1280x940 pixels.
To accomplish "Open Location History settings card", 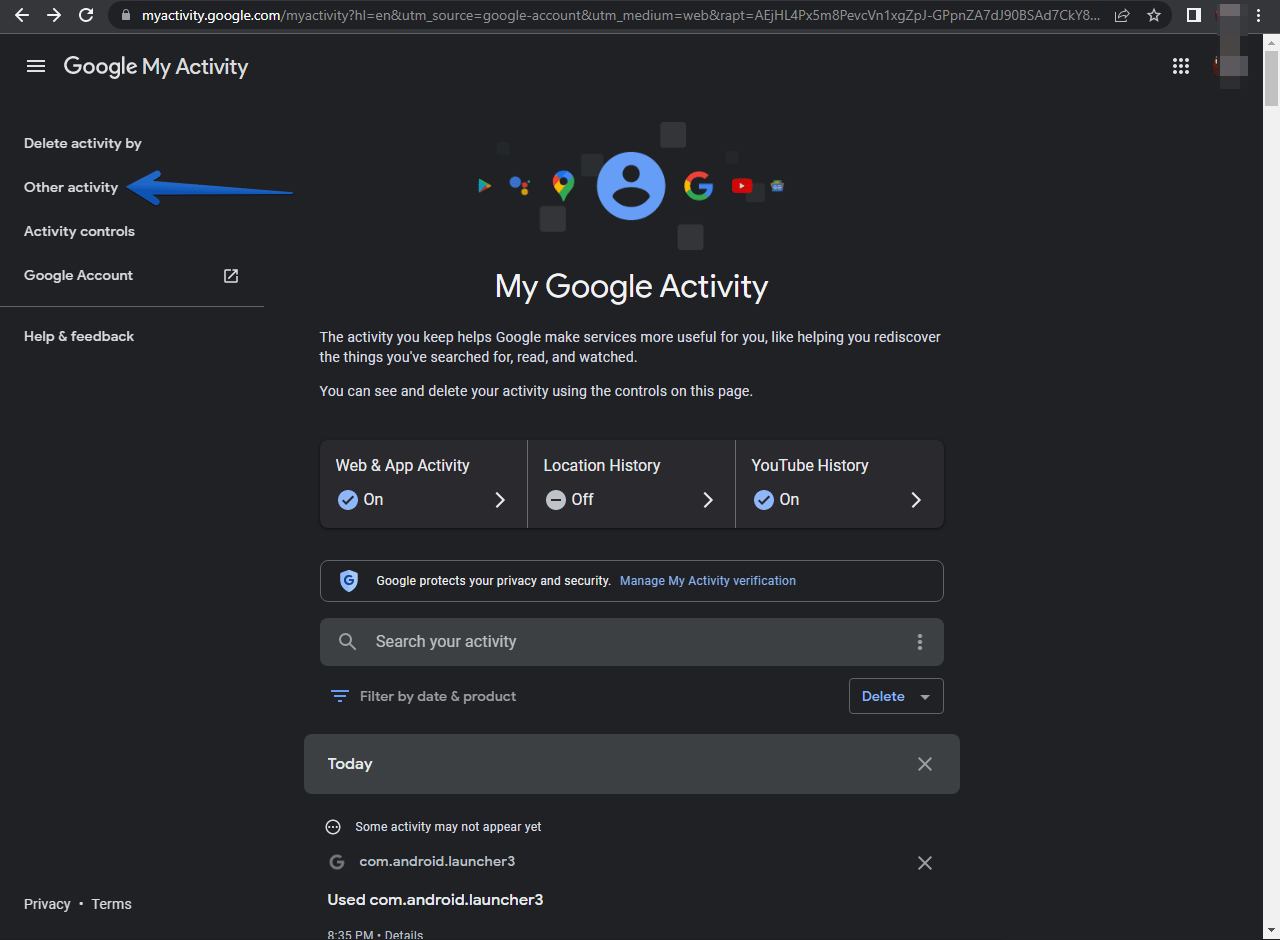I will 631,484.
